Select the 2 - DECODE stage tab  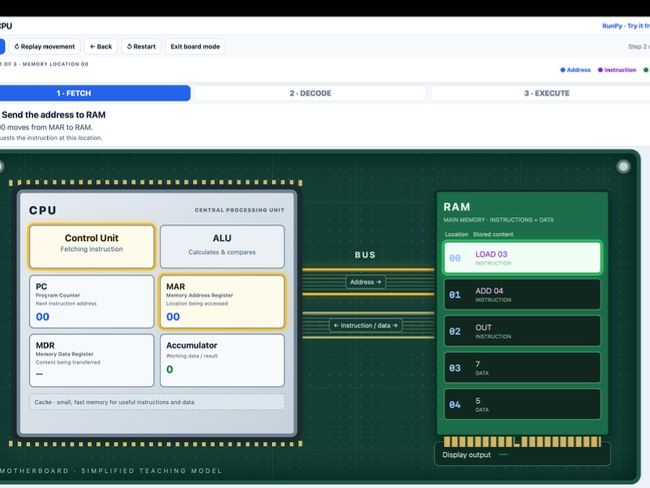tap(310, 93)
